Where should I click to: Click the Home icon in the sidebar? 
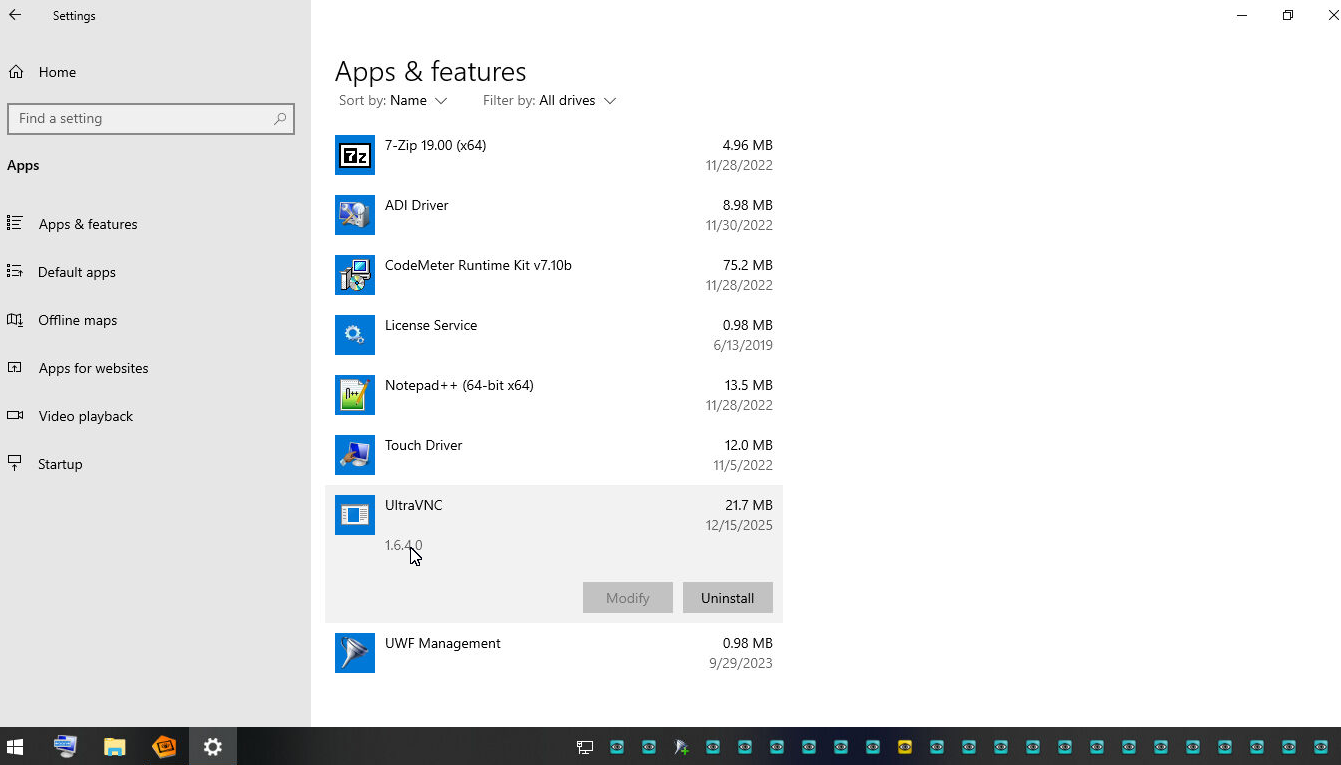(x=16, y=72)
